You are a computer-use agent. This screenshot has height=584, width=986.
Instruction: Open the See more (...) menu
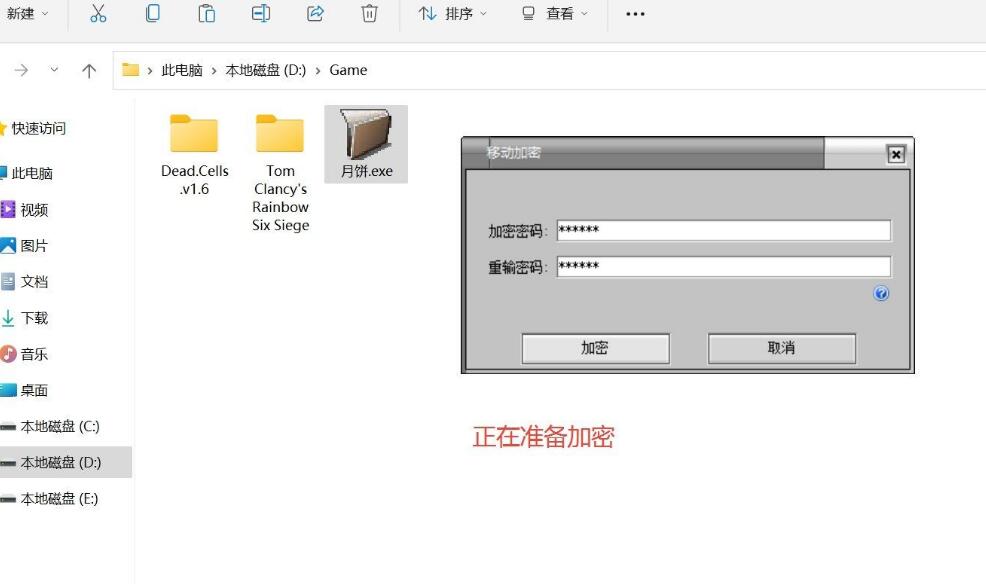click(x=634, y=14)
